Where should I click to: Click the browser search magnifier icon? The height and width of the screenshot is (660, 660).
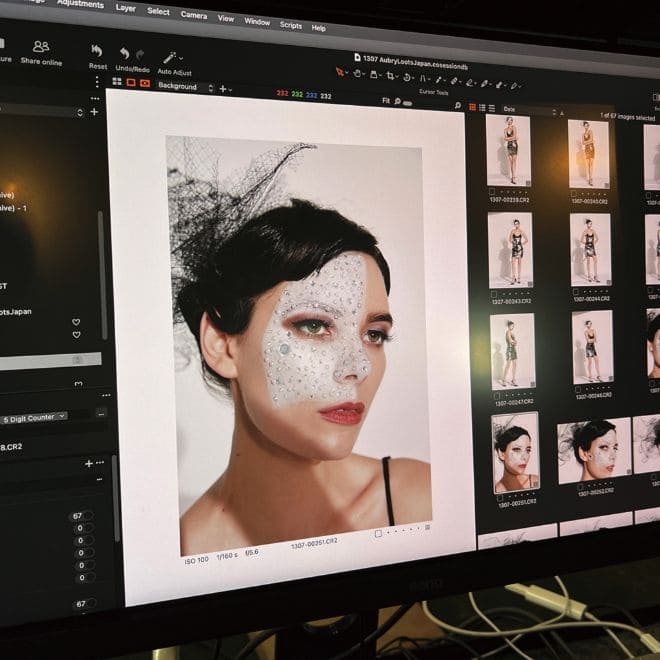458,106
